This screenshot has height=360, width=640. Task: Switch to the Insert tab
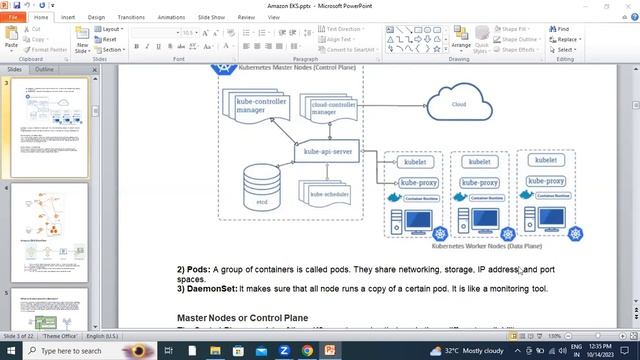point(68,18)
